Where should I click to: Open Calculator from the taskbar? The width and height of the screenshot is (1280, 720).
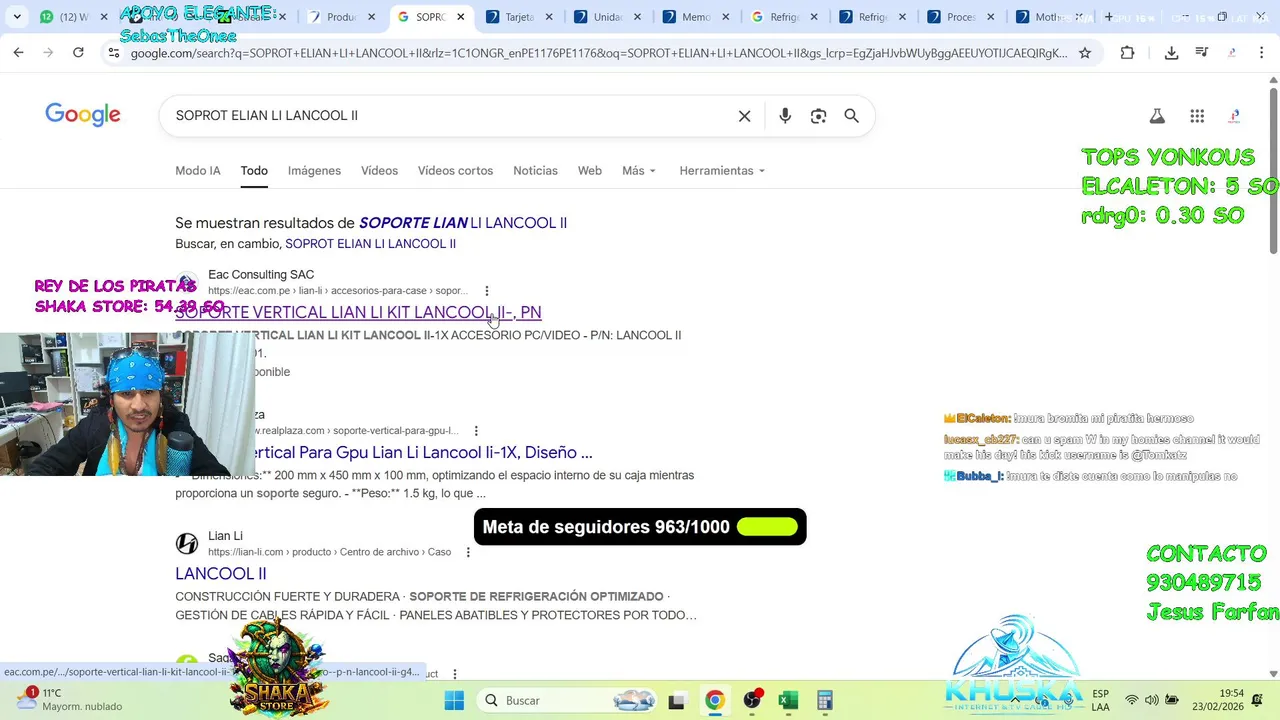(x=825, y=700)
